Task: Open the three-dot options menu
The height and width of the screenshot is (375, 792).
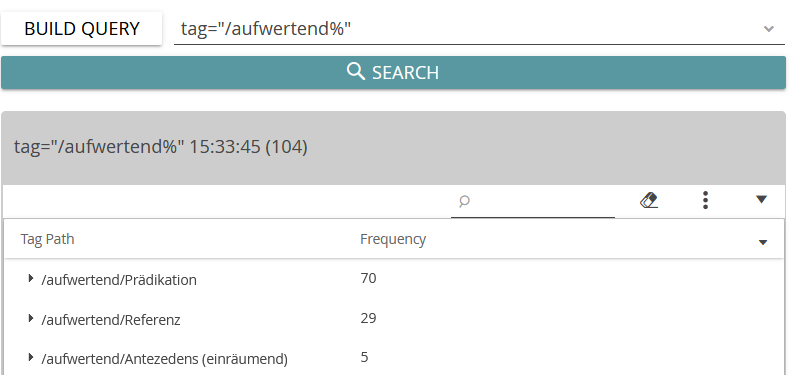Action: click(x=706, y=200)
